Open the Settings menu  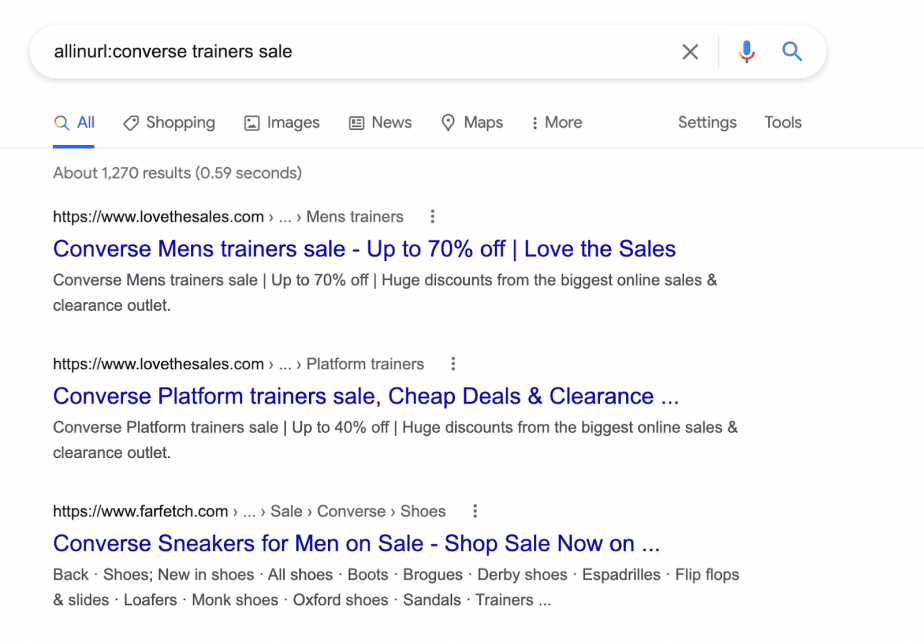[707, 123]
